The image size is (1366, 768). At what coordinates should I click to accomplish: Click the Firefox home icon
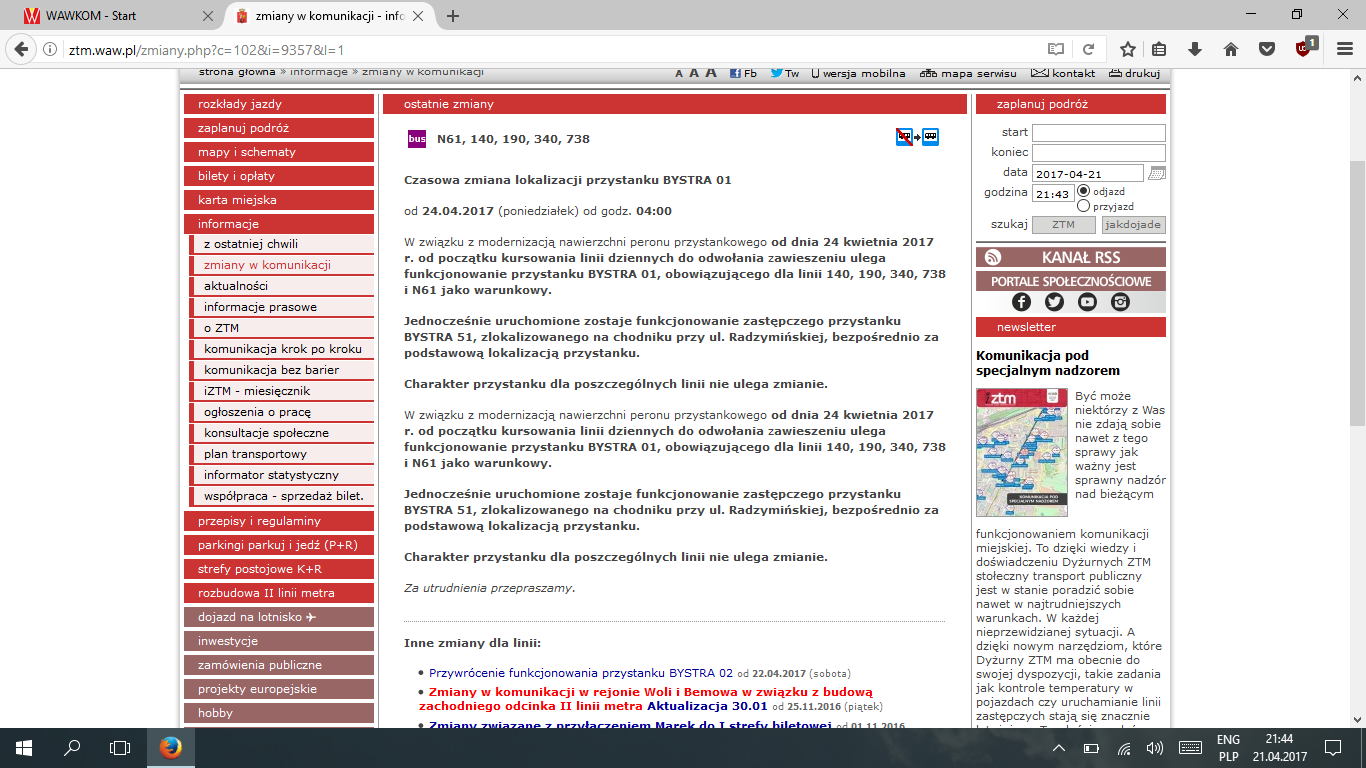tap(1231, 49)
